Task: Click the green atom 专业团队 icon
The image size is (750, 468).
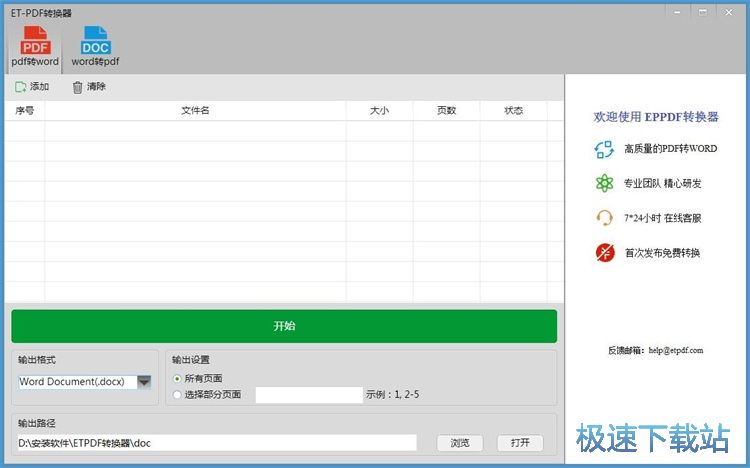Action: pyautogui.click(x=604, y=183)
